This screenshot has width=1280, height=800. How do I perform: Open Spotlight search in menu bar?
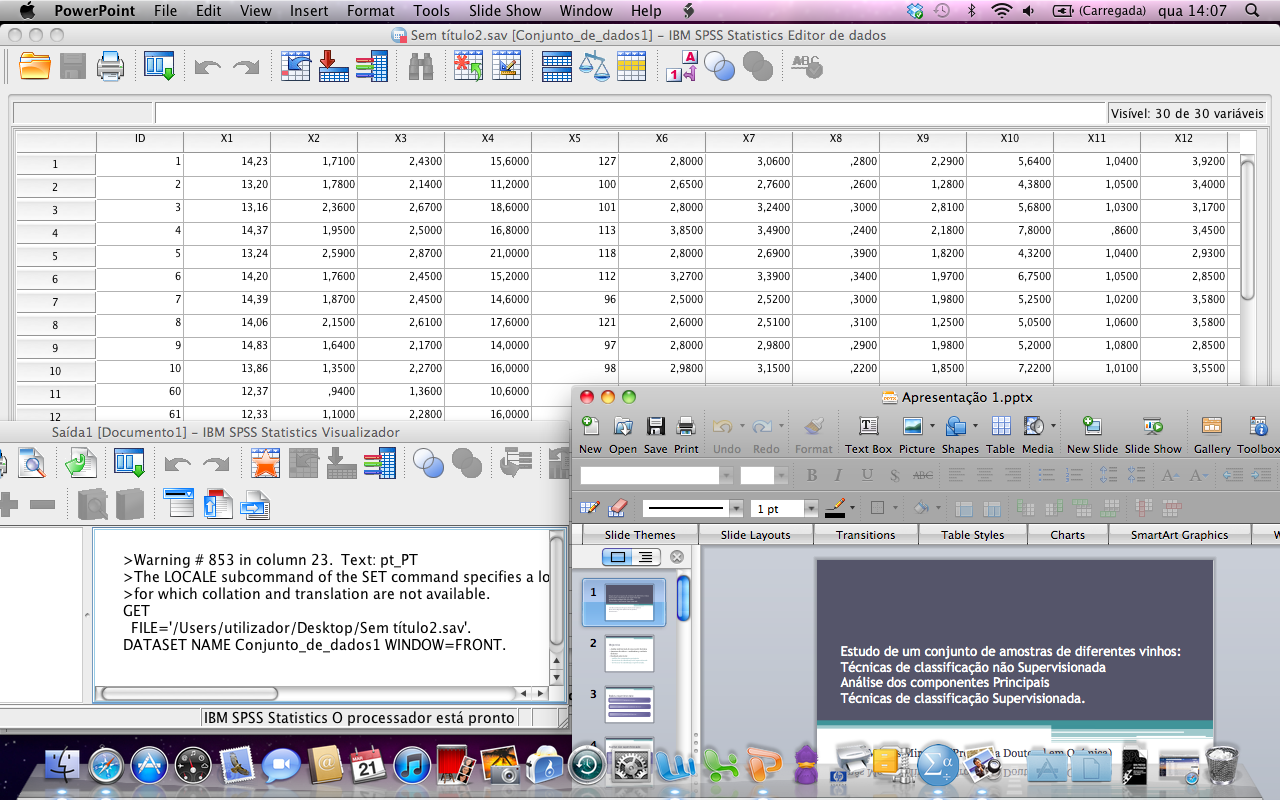pyautogui.click(x=1252, y=11)
